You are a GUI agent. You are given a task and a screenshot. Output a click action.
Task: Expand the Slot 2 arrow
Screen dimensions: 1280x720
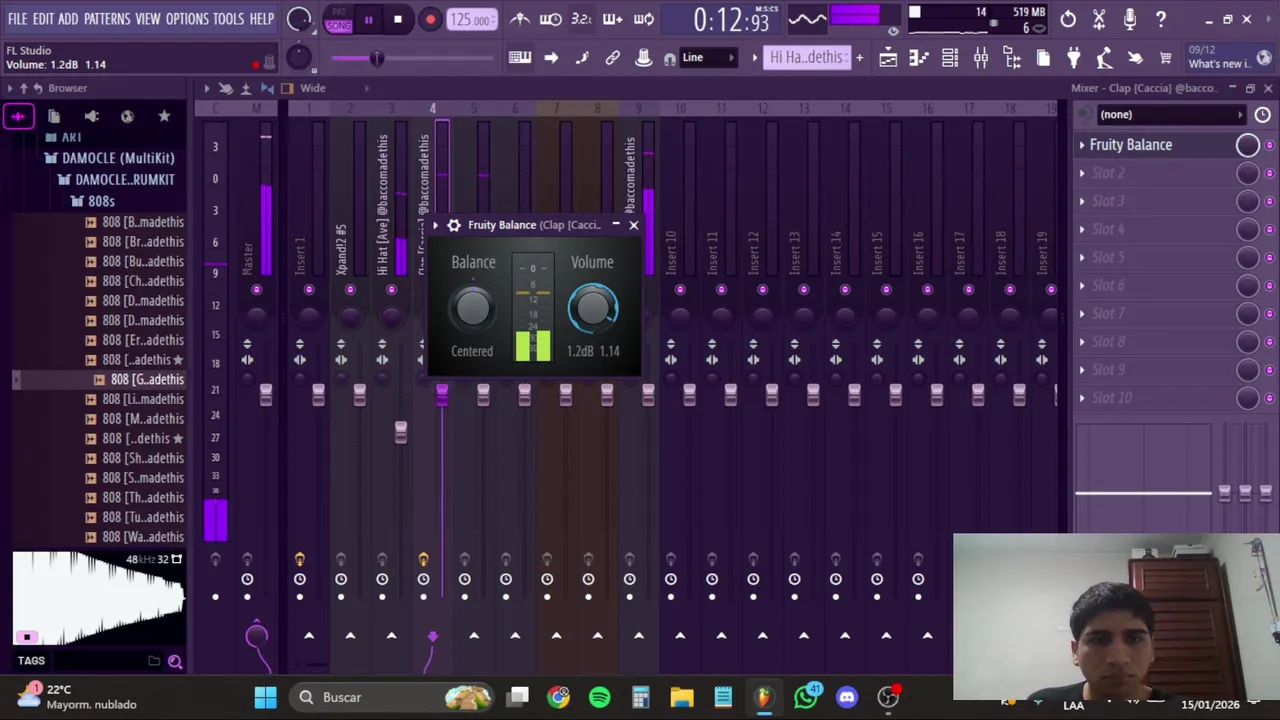(1081, 173)
